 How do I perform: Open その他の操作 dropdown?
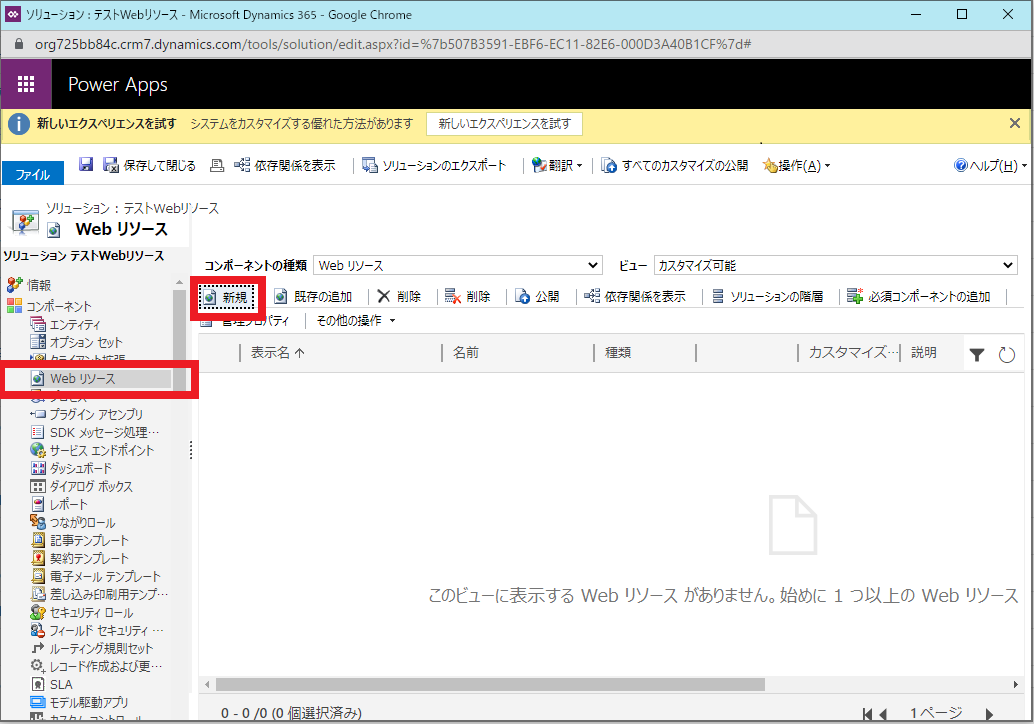coord(355,320)
